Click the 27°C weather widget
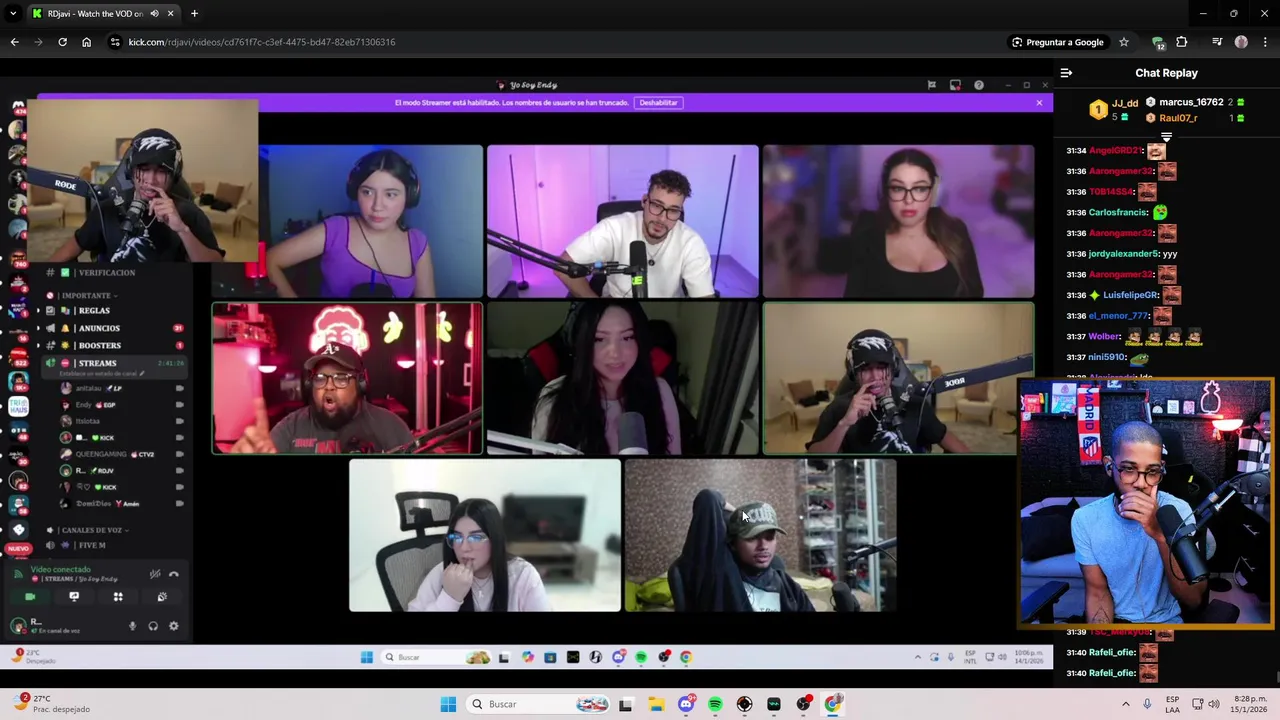The image size is (1280, 720). (x=50, y=704)
